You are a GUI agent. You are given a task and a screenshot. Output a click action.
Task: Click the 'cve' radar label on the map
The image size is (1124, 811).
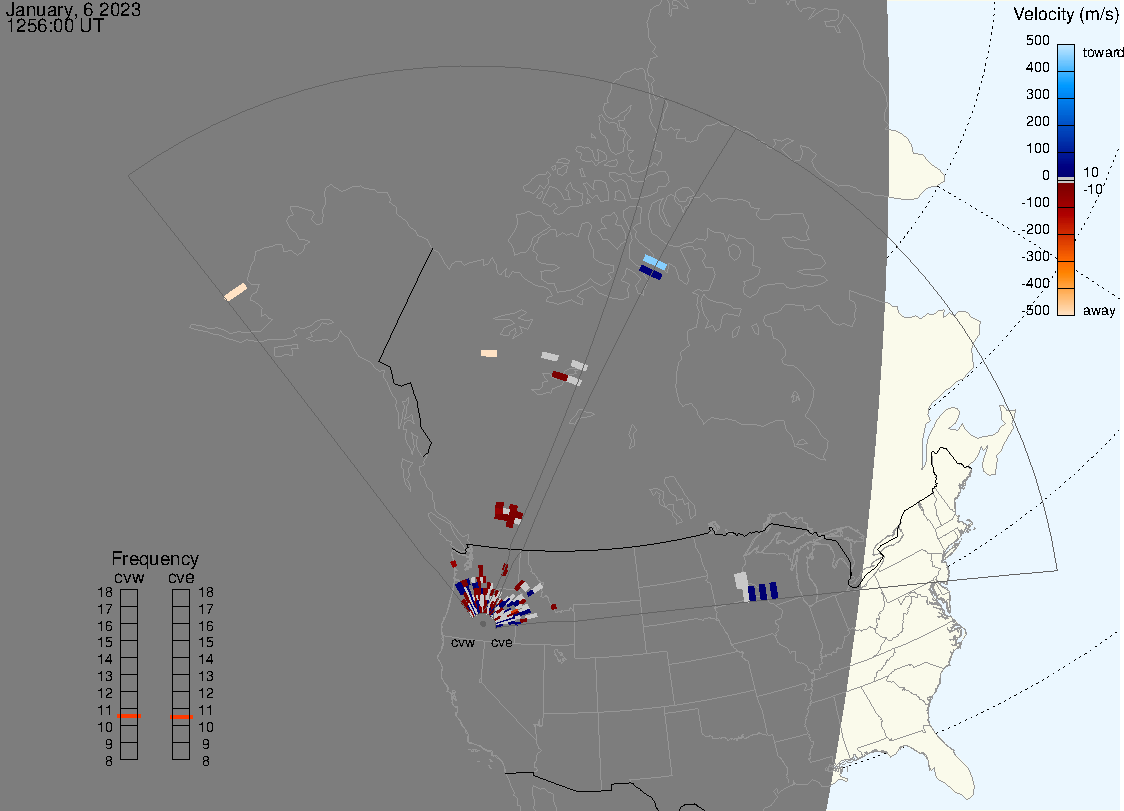click(502, 642)
